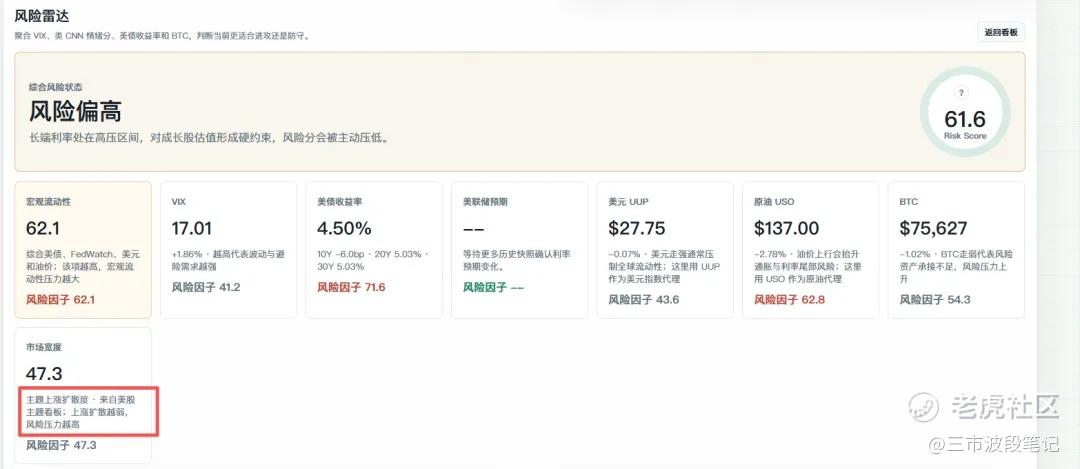1080x469 pixels.
Task: Click red-boxed 主题上涨扩散度 description text
Action: point(80,412)
